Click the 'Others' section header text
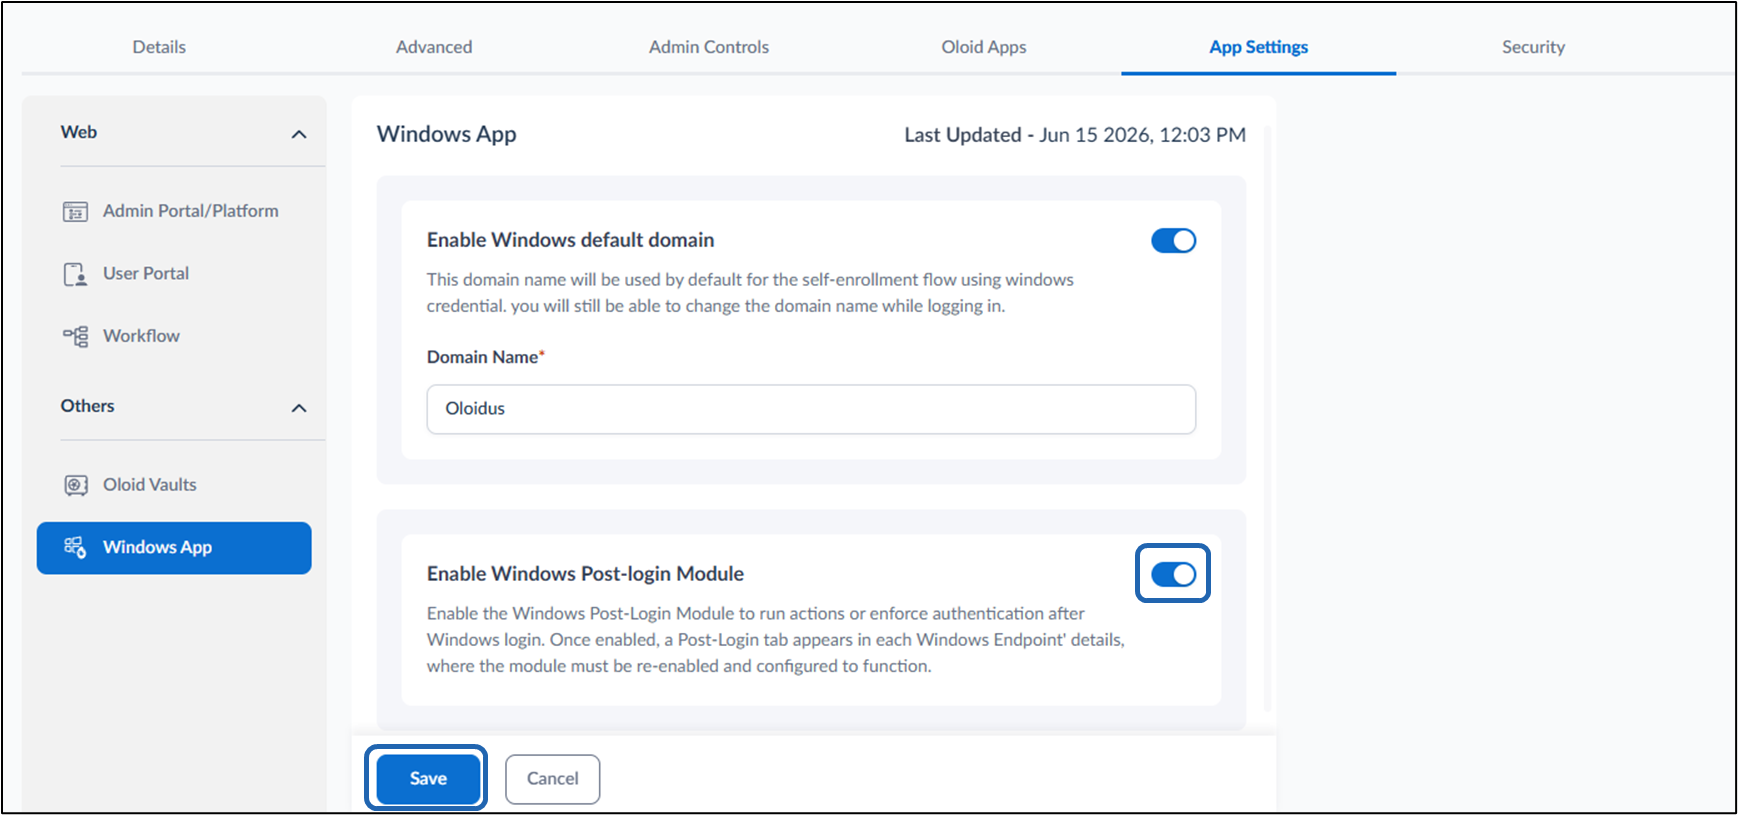This screenshot has height=815, width=1738. click(x=88, y=406)
